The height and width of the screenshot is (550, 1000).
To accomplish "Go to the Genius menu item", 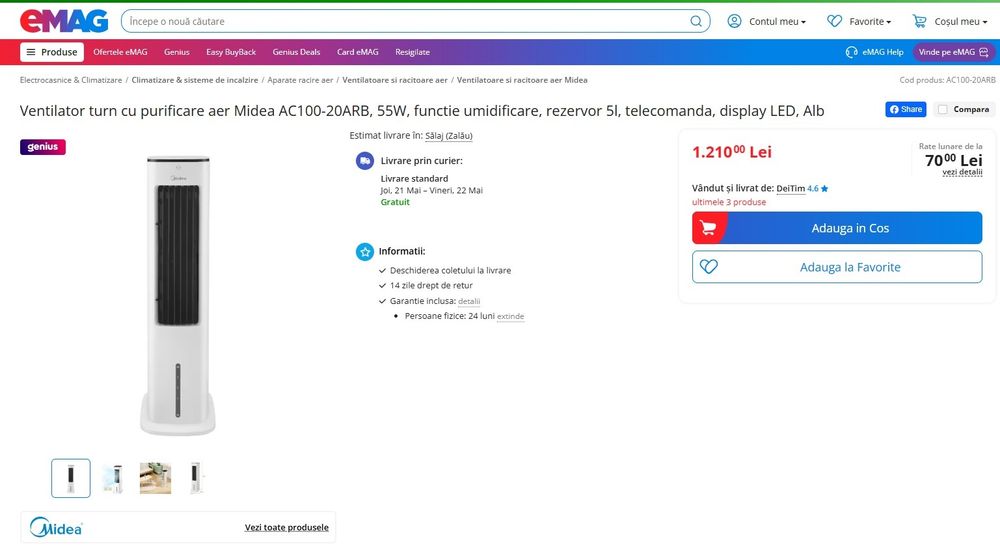I will click(x=177, y=52).
